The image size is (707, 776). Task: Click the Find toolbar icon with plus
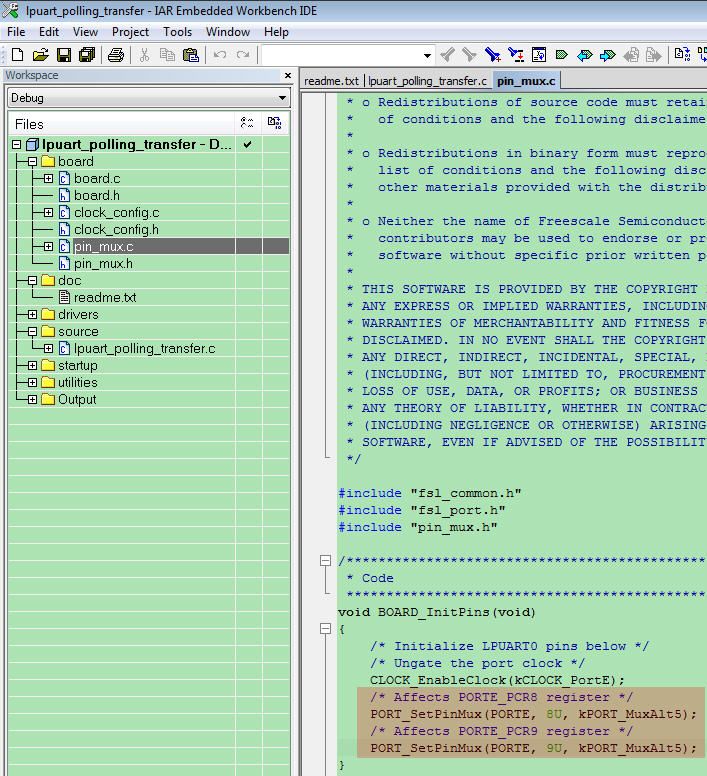[493, 54]
